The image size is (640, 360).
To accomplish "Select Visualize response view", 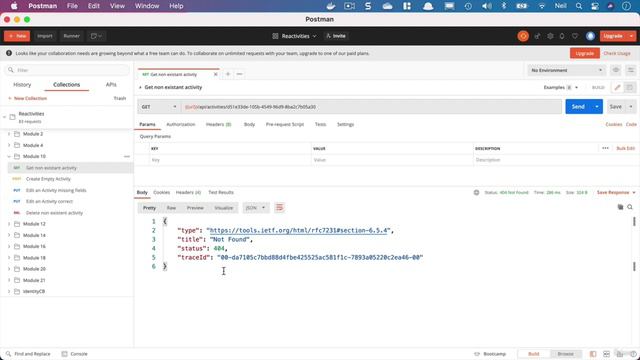I will (223, 208).
